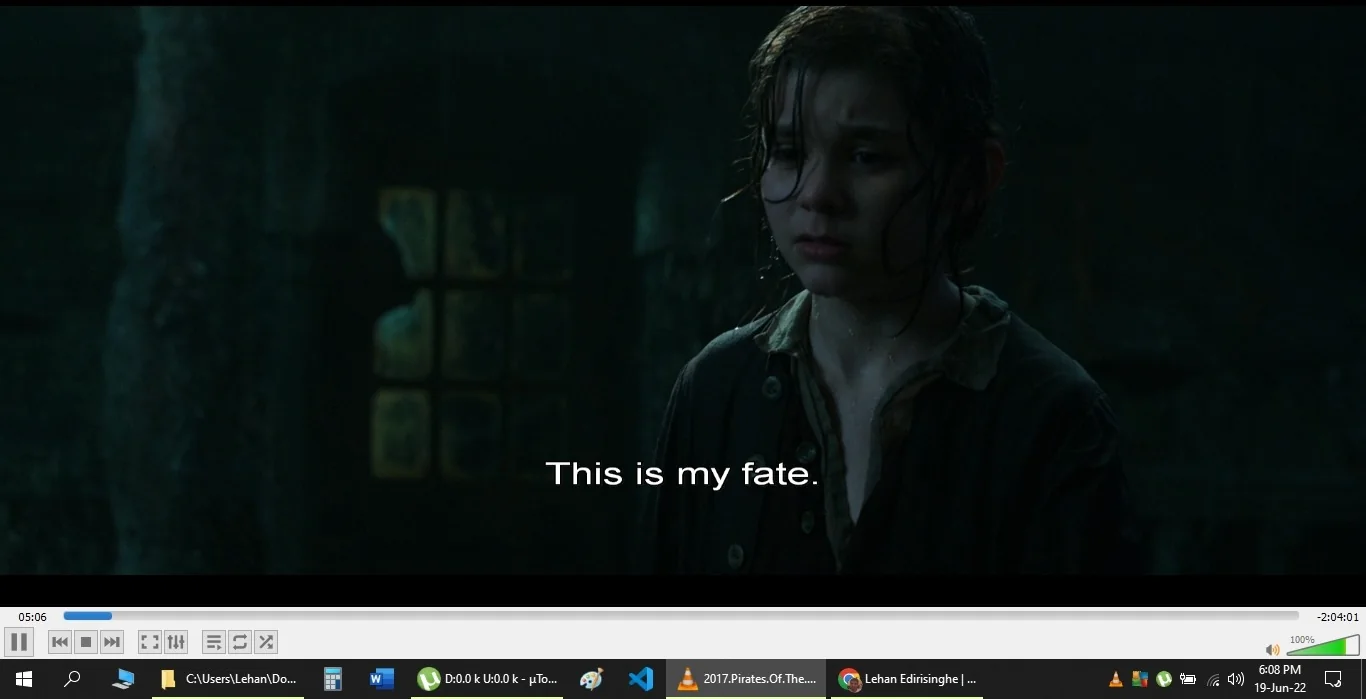Open the Calculator from the taskbar
The image size is (1366, 699).
coord(333,680)
